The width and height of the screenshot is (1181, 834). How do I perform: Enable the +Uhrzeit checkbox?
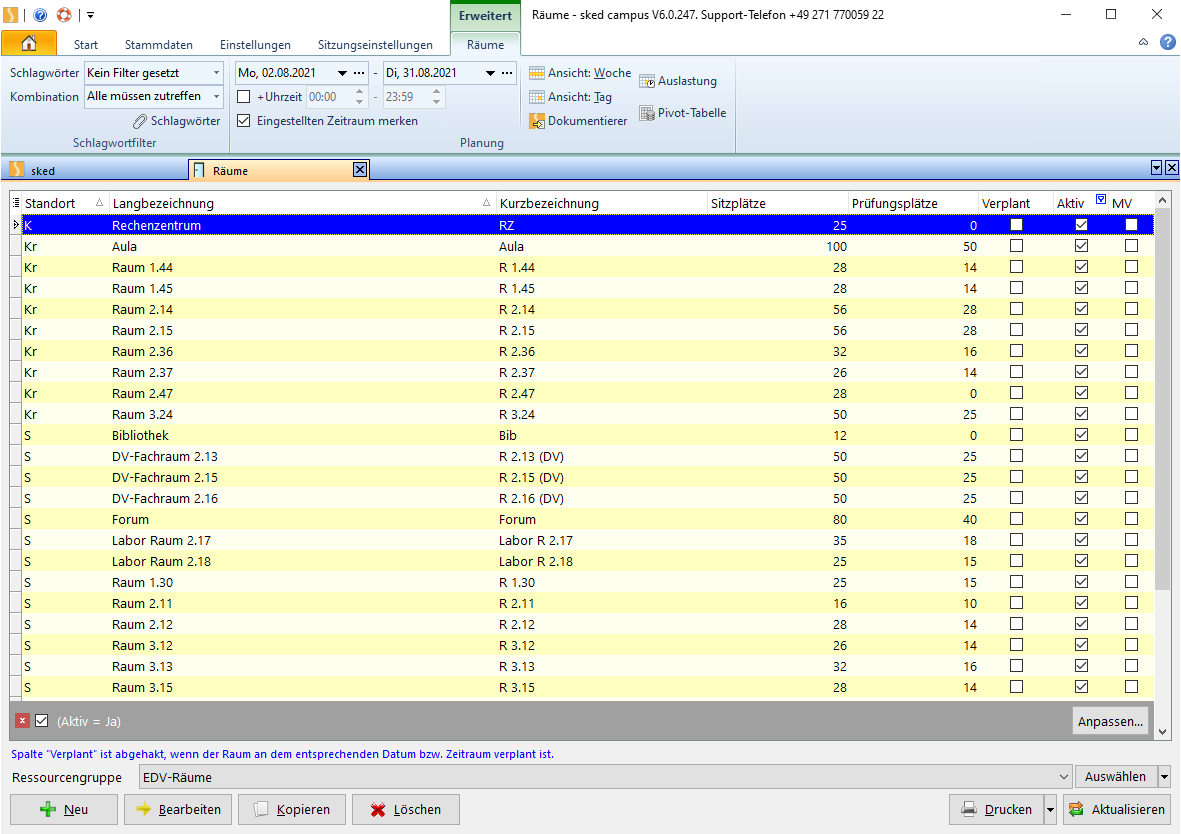pos(243,97)
